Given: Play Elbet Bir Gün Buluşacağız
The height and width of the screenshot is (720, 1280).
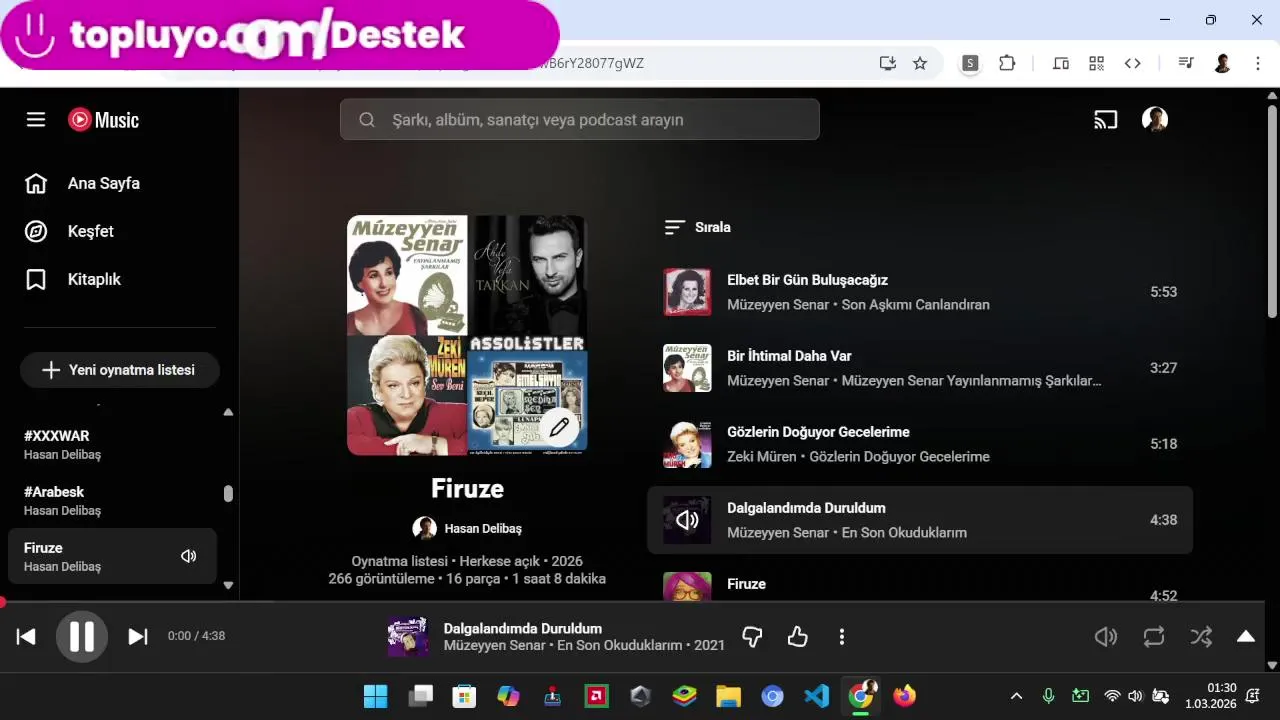Looking at the screenshot, I should point(807,280).
